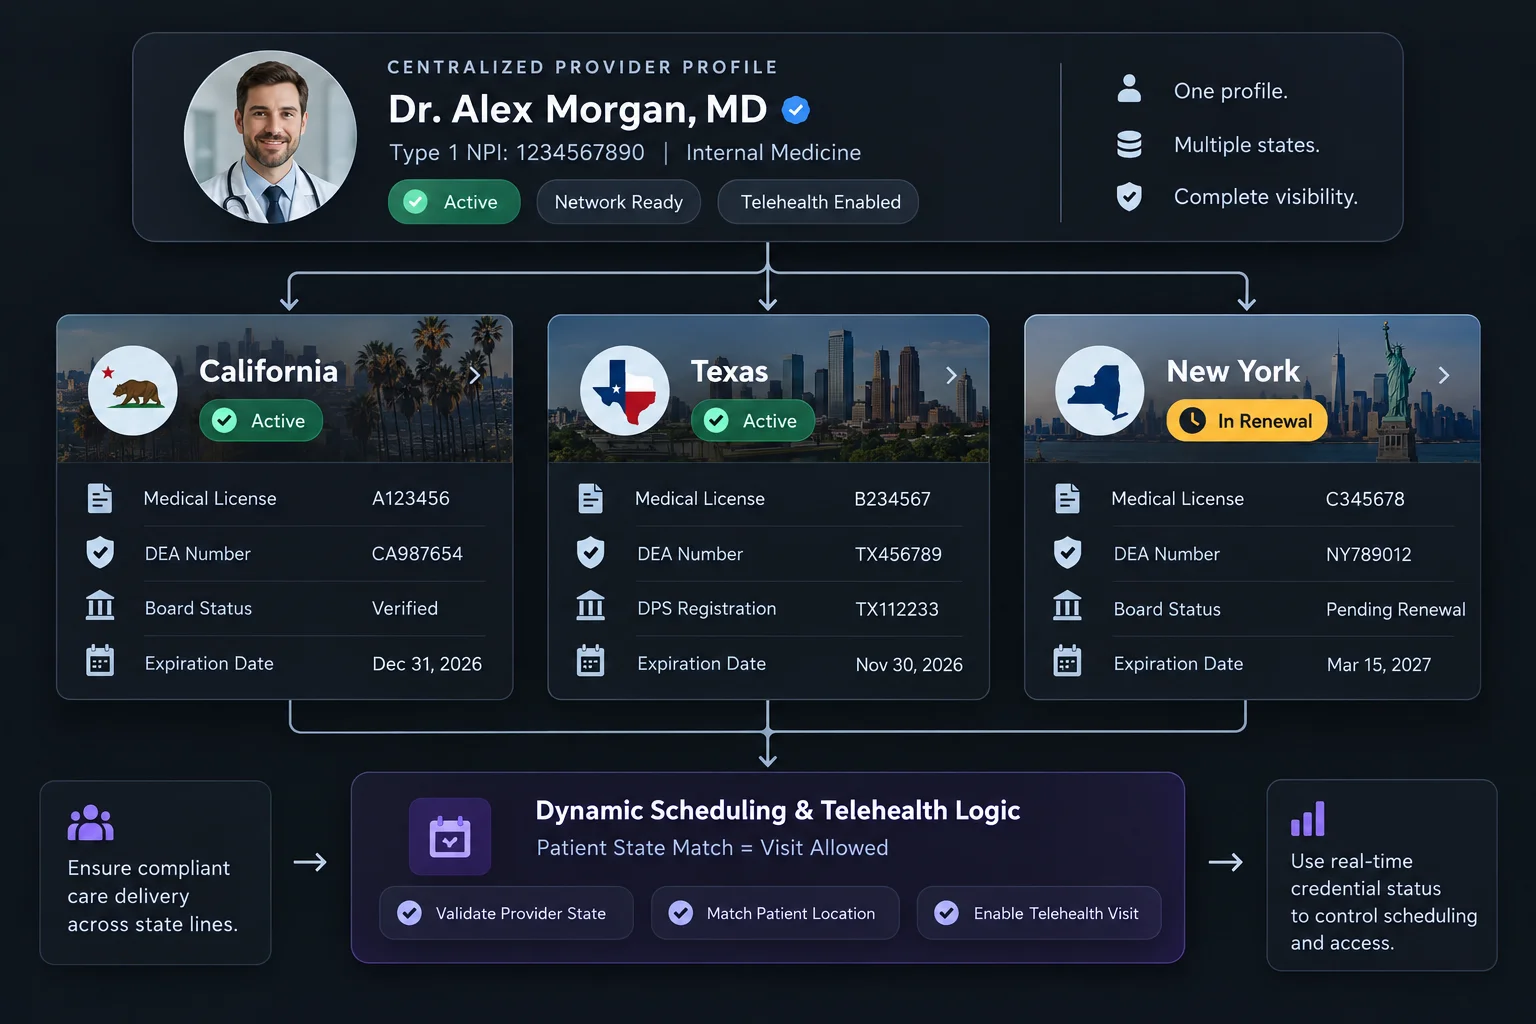This screenshot has height=1024, width=1536.
Task: Click the yellow In Renewal badge
Action: pyautogui.click(x=1247, y=421)
